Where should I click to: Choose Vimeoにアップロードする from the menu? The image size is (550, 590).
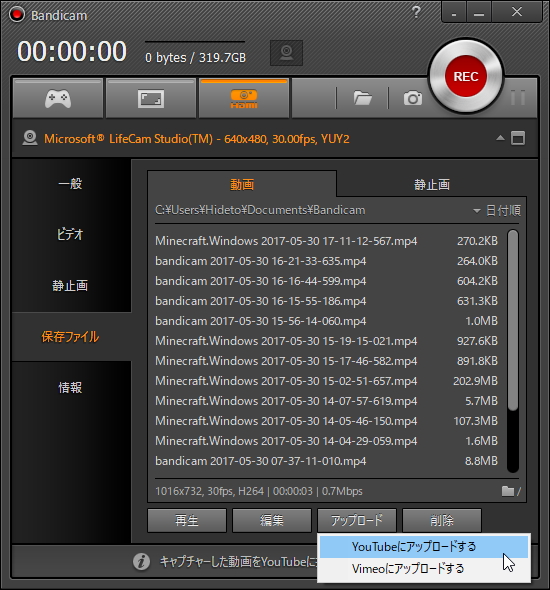click(x=424, y=569)
